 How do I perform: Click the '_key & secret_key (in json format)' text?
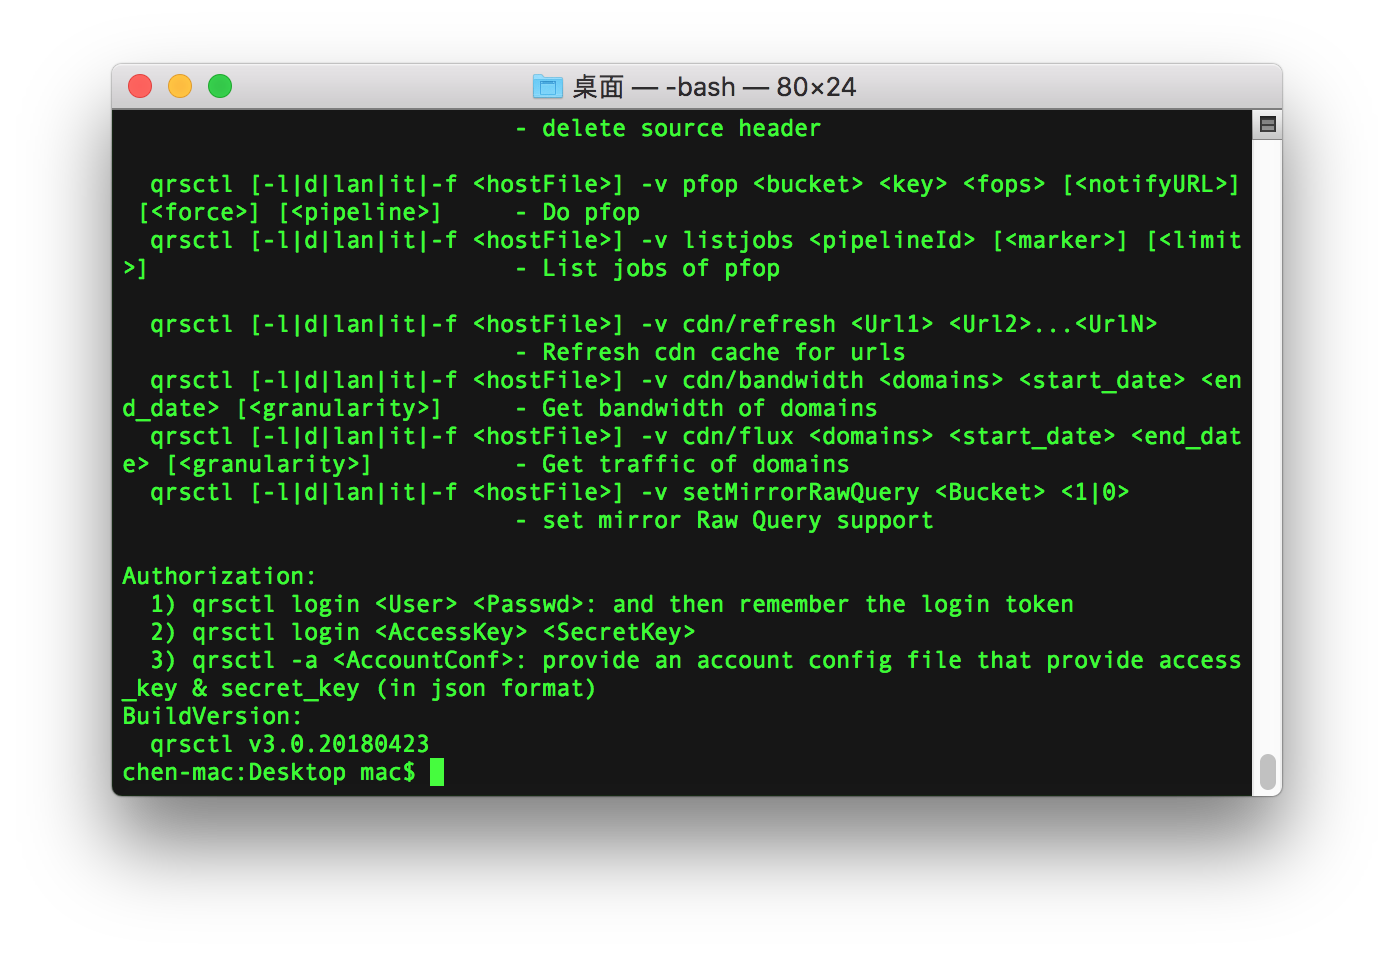pos(359,688)
